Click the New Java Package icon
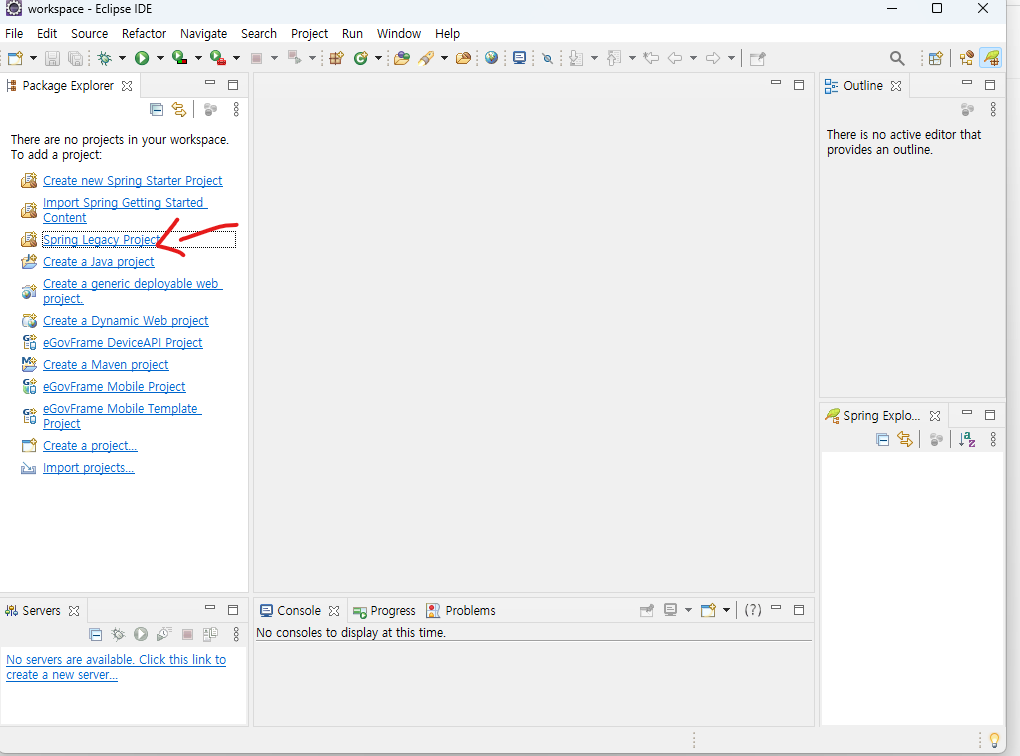 [x=336, y=59]
